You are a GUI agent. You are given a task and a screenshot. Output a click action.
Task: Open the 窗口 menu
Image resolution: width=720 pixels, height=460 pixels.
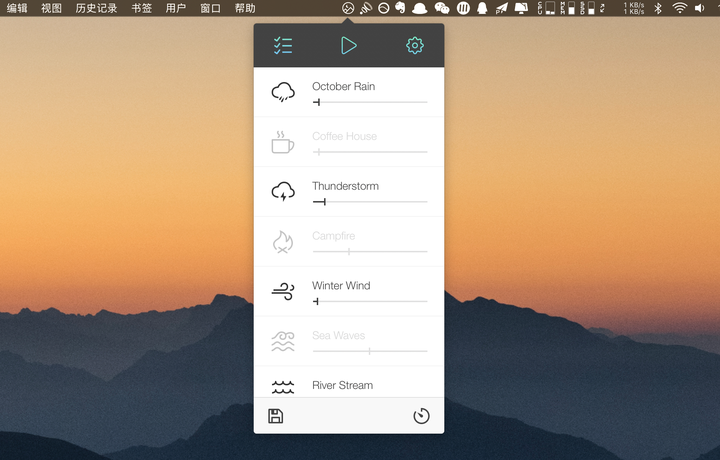pyautogui.click(x=210, y=8)
